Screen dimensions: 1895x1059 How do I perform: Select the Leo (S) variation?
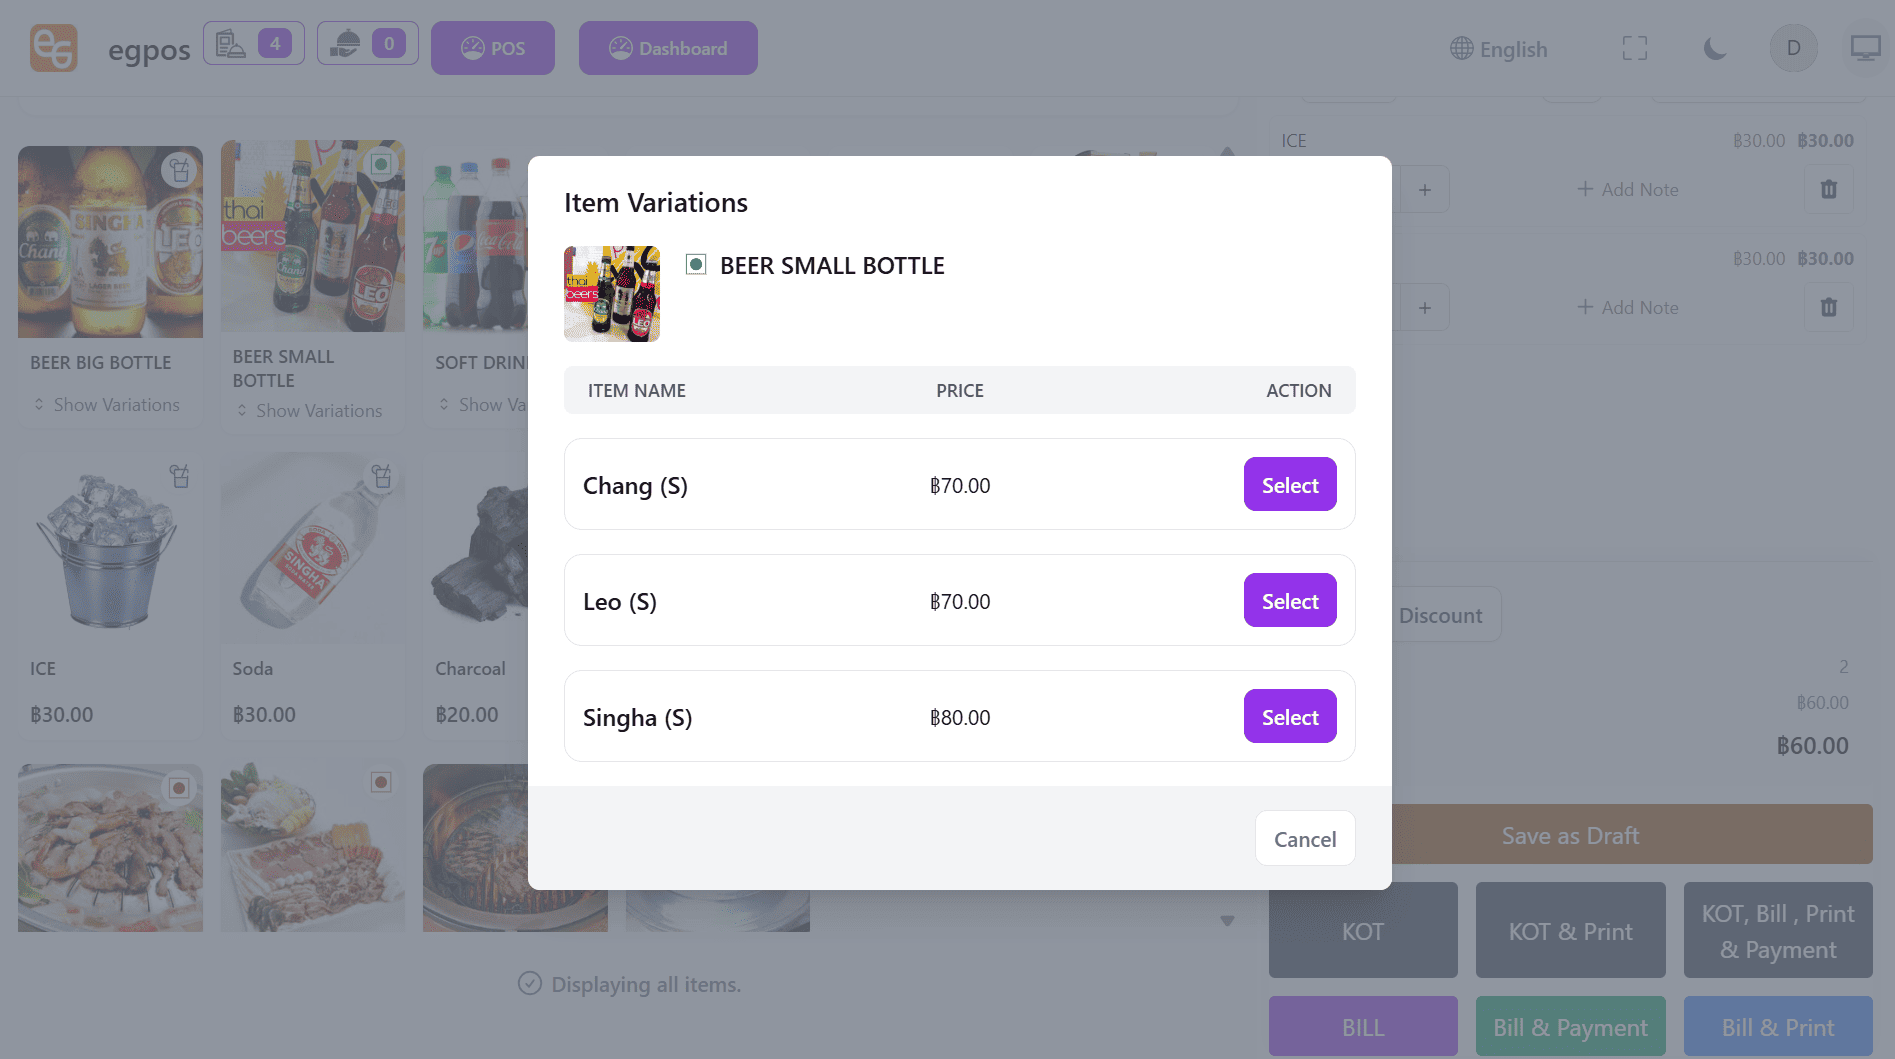[1289, 601]
